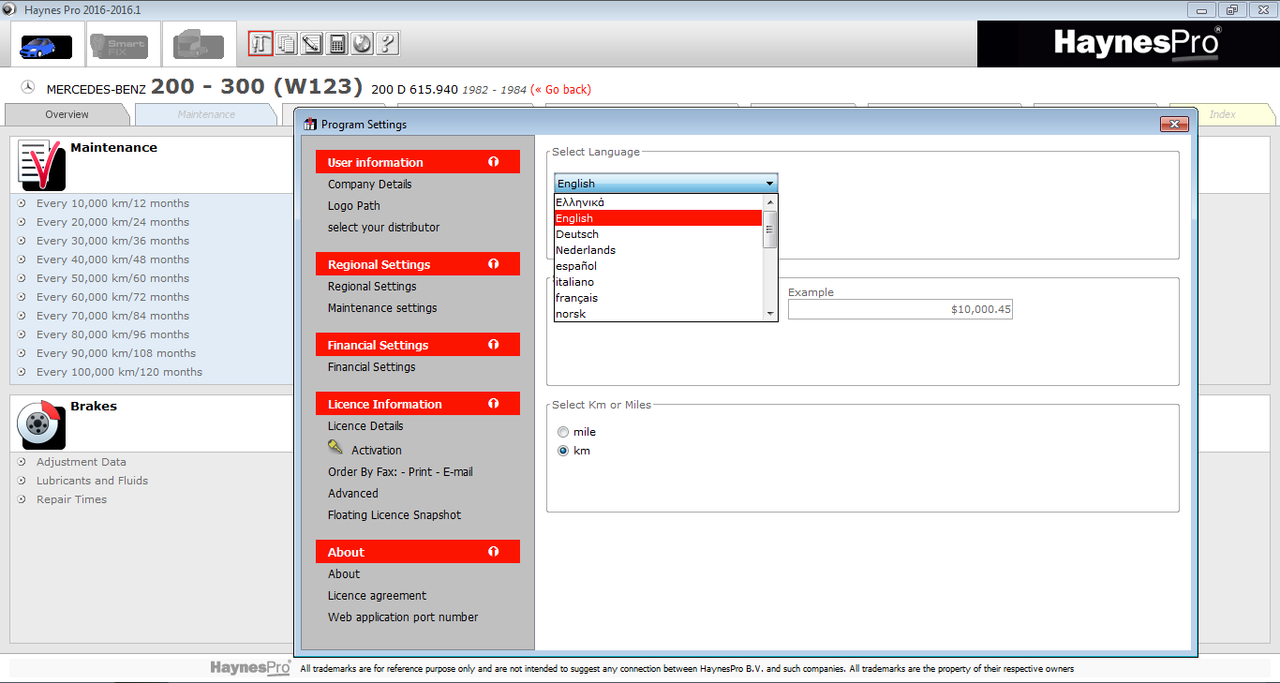Screen dimensions: 1280x683
Task: Click the Brakes disc icon
Action: (x=41, y=424)
